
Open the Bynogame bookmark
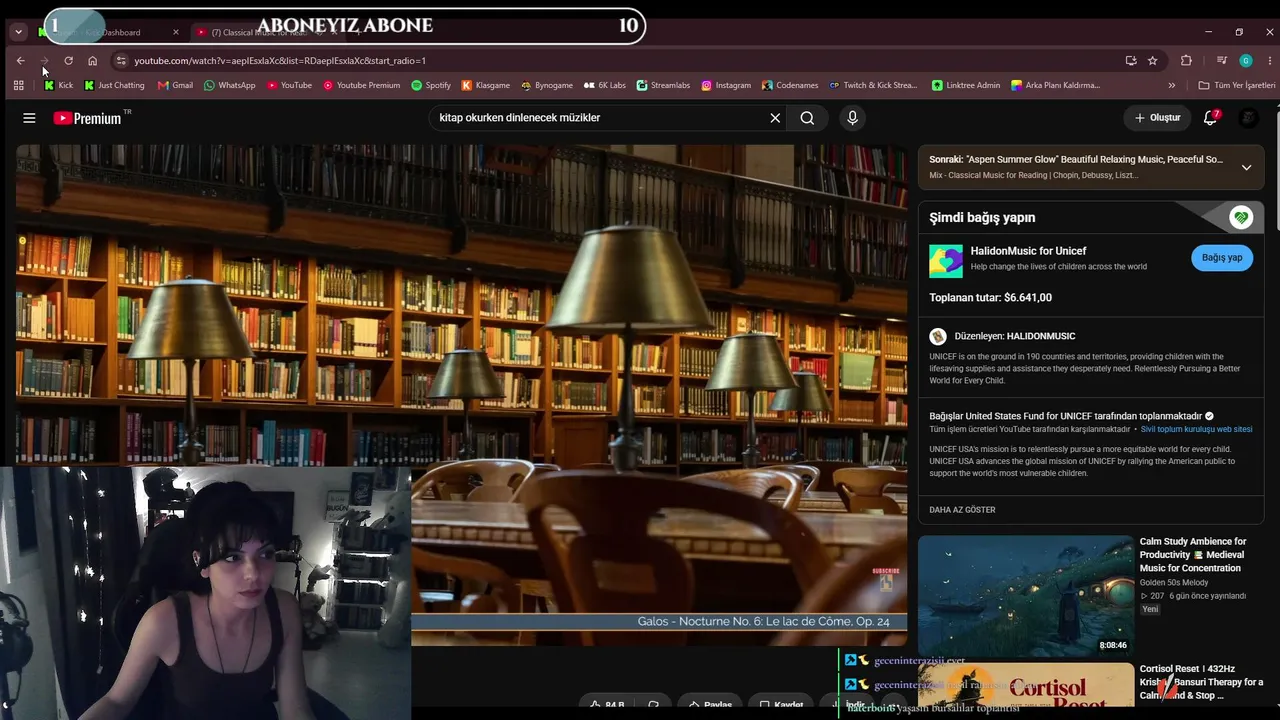[546, 85]
